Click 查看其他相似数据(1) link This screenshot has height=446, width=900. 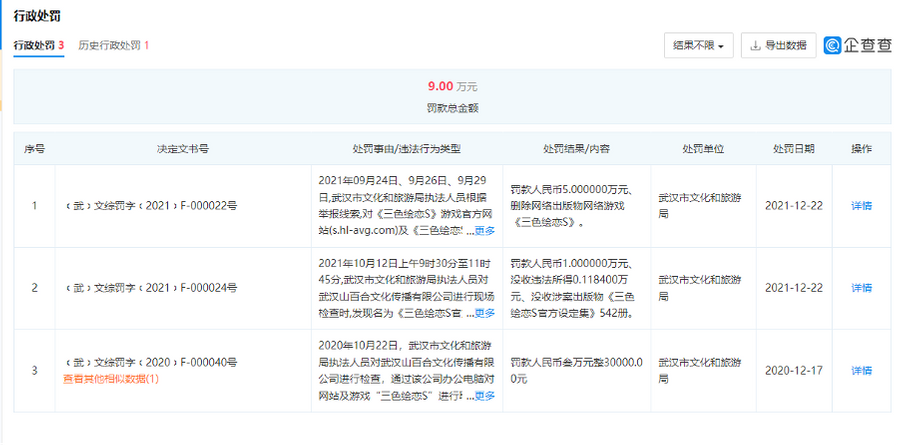[110, 379]
